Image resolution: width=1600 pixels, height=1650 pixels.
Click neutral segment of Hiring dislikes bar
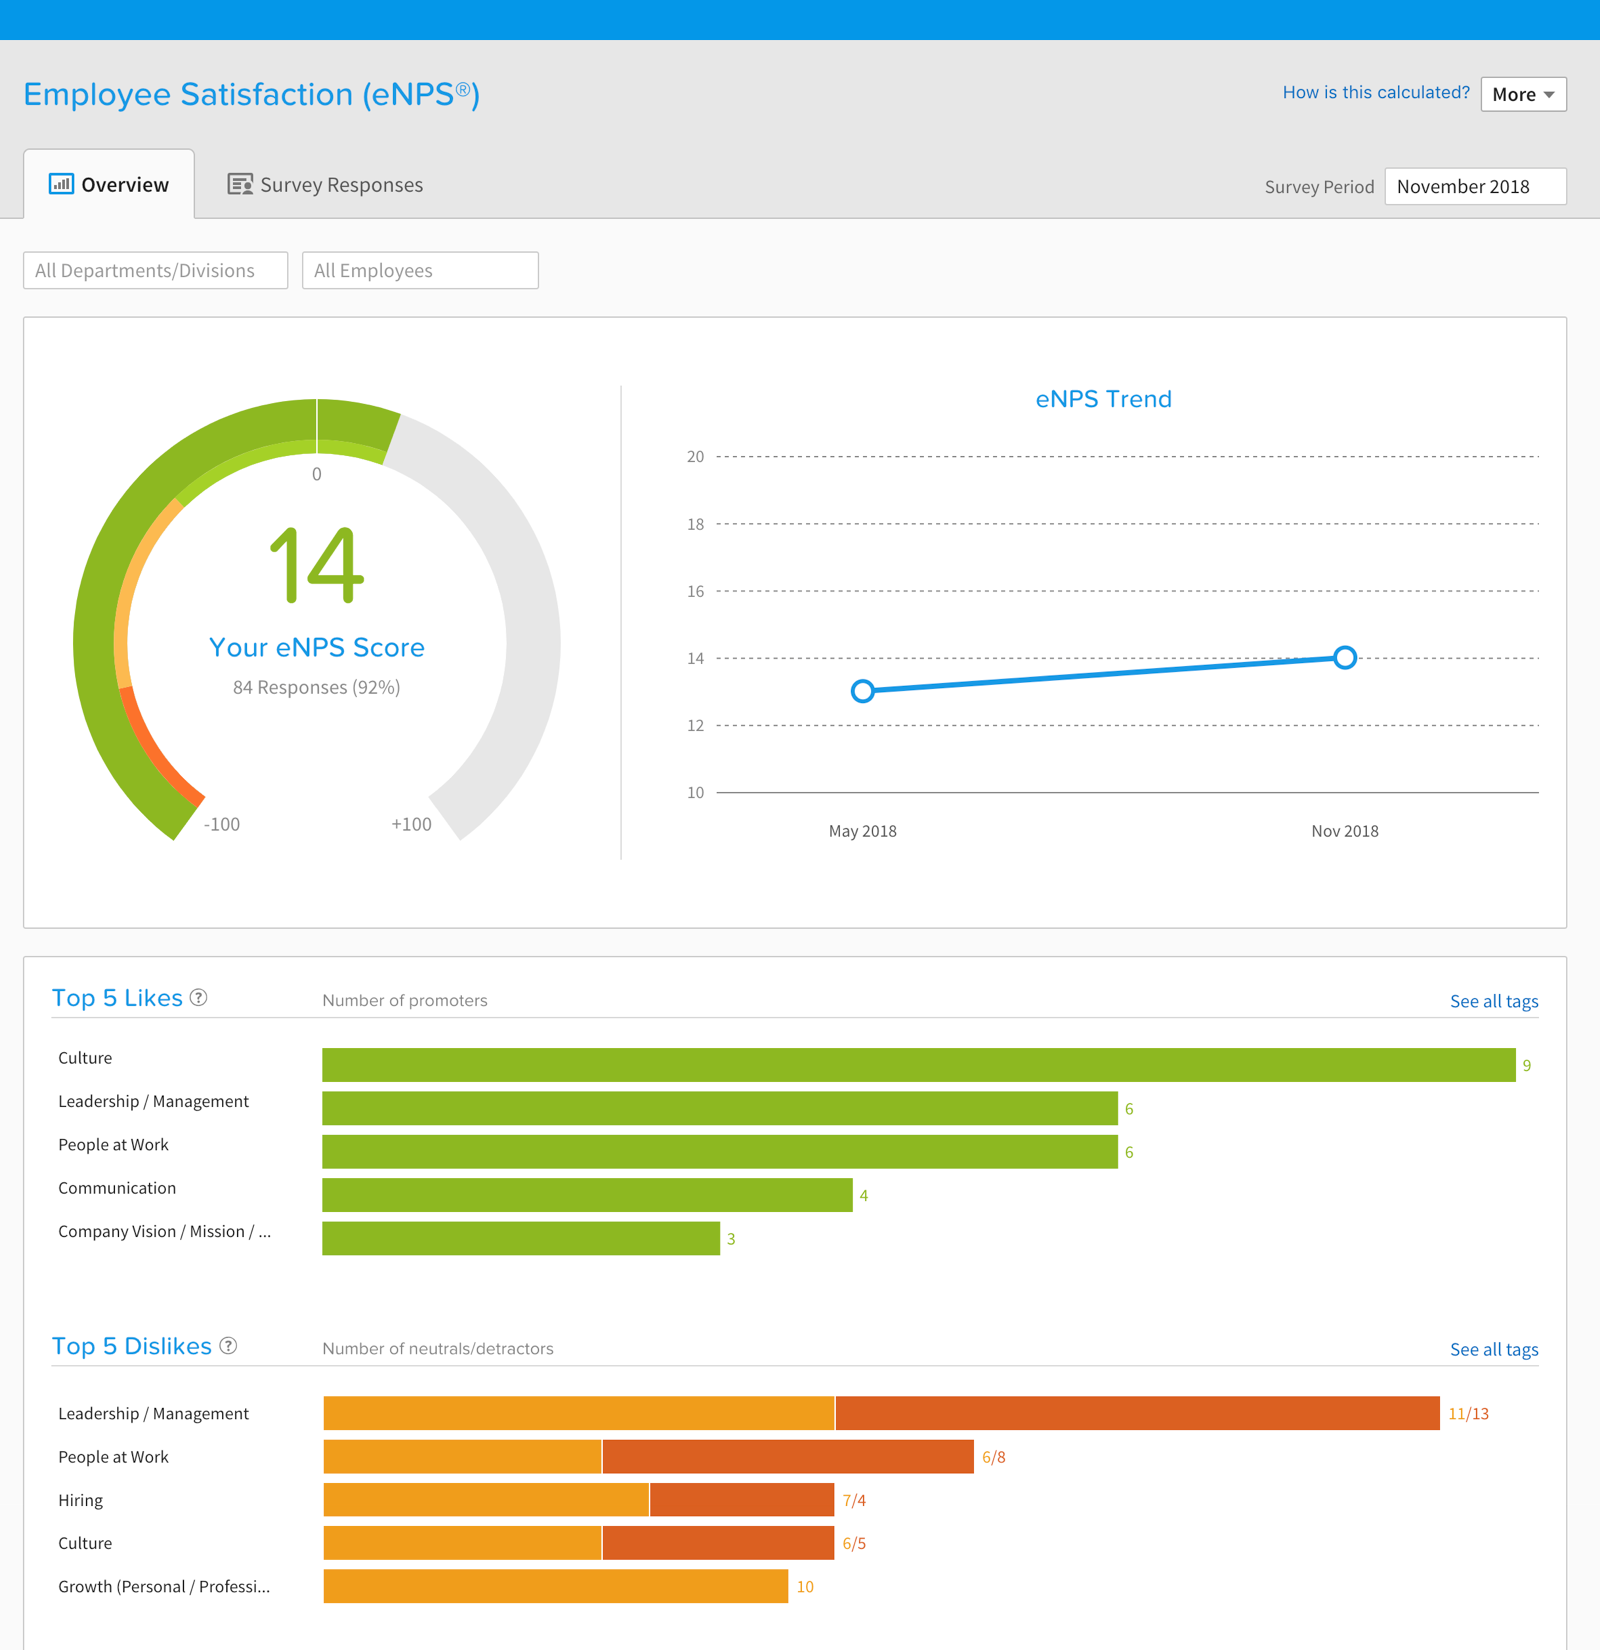(x=486, y=1500)
